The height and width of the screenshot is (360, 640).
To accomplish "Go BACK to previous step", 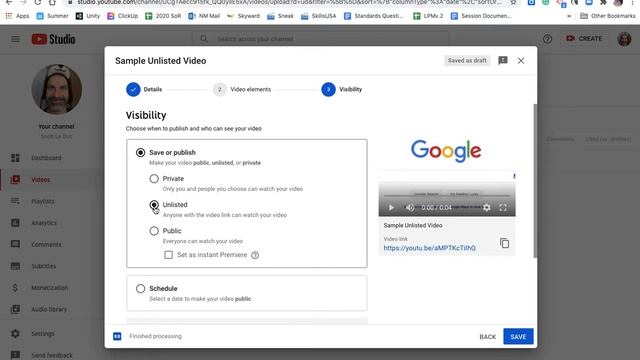I will click(x=487, y=337).
